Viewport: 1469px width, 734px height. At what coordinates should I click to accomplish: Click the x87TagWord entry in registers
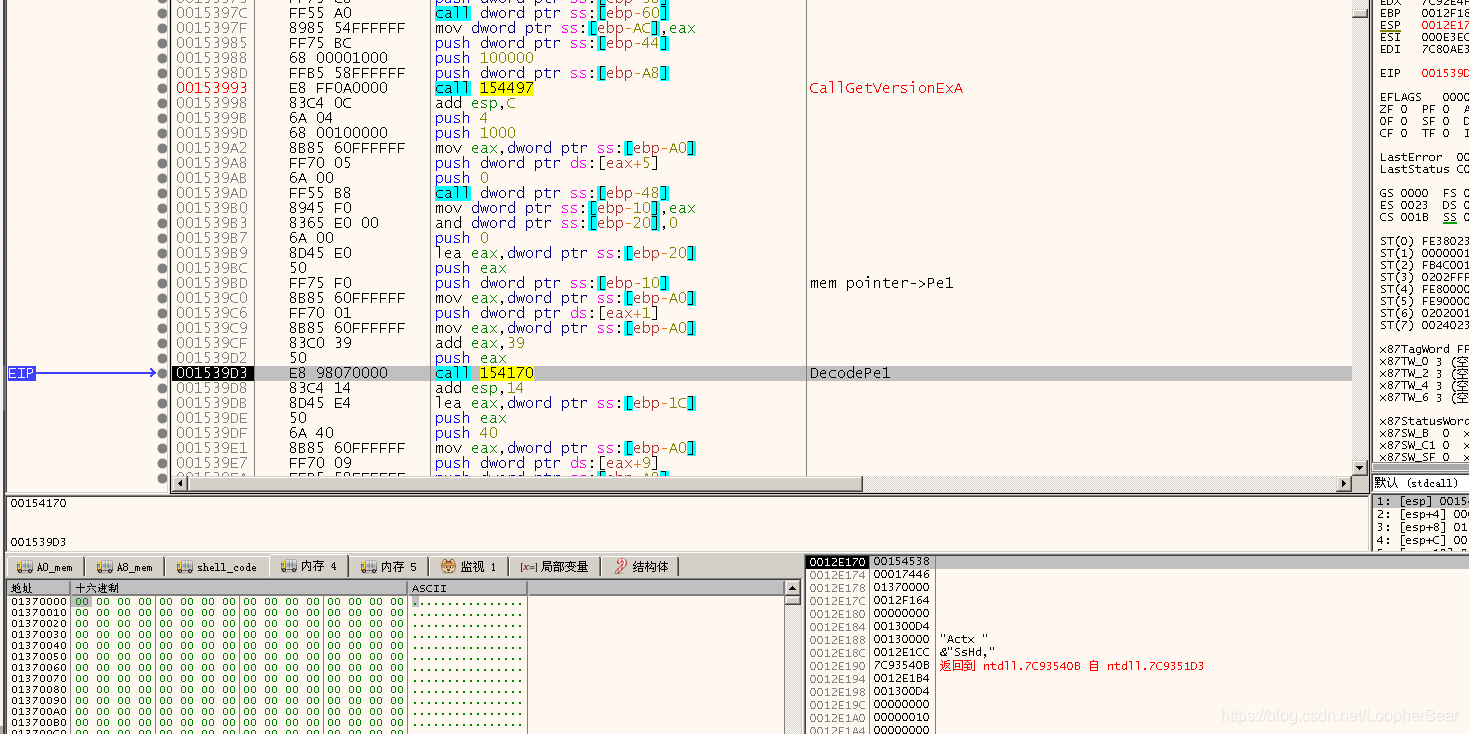pos(1414,349)
